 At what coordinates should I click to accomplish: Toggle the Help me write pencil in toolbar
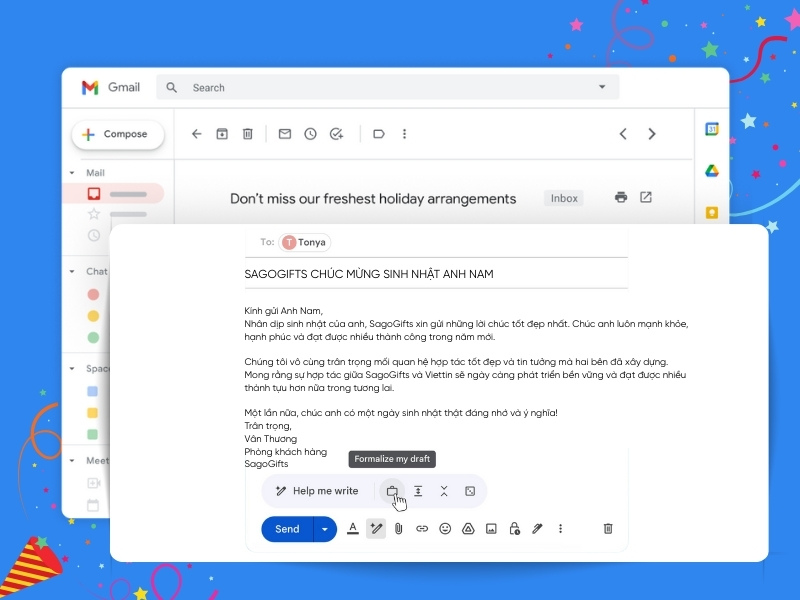[x=376, y=529]
